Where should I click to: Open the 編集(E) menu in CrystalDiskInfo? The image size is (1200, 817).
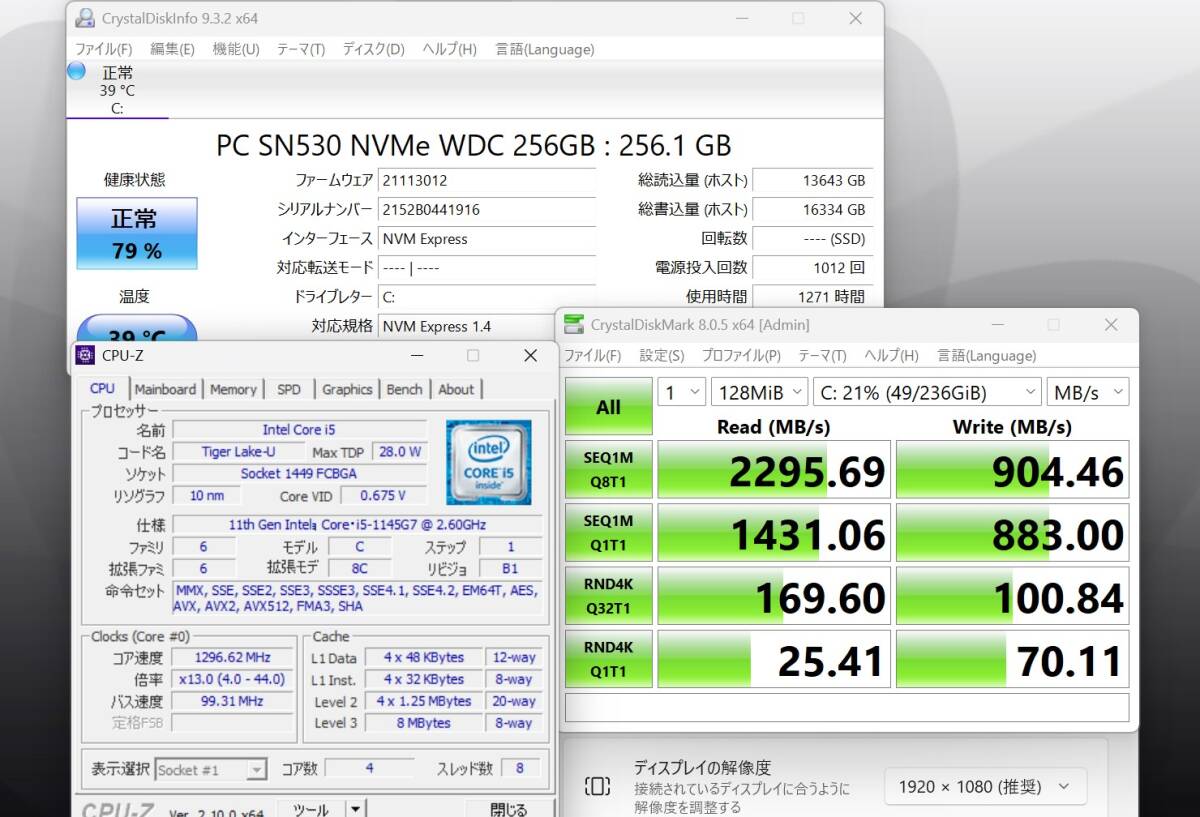click(172, 49)
